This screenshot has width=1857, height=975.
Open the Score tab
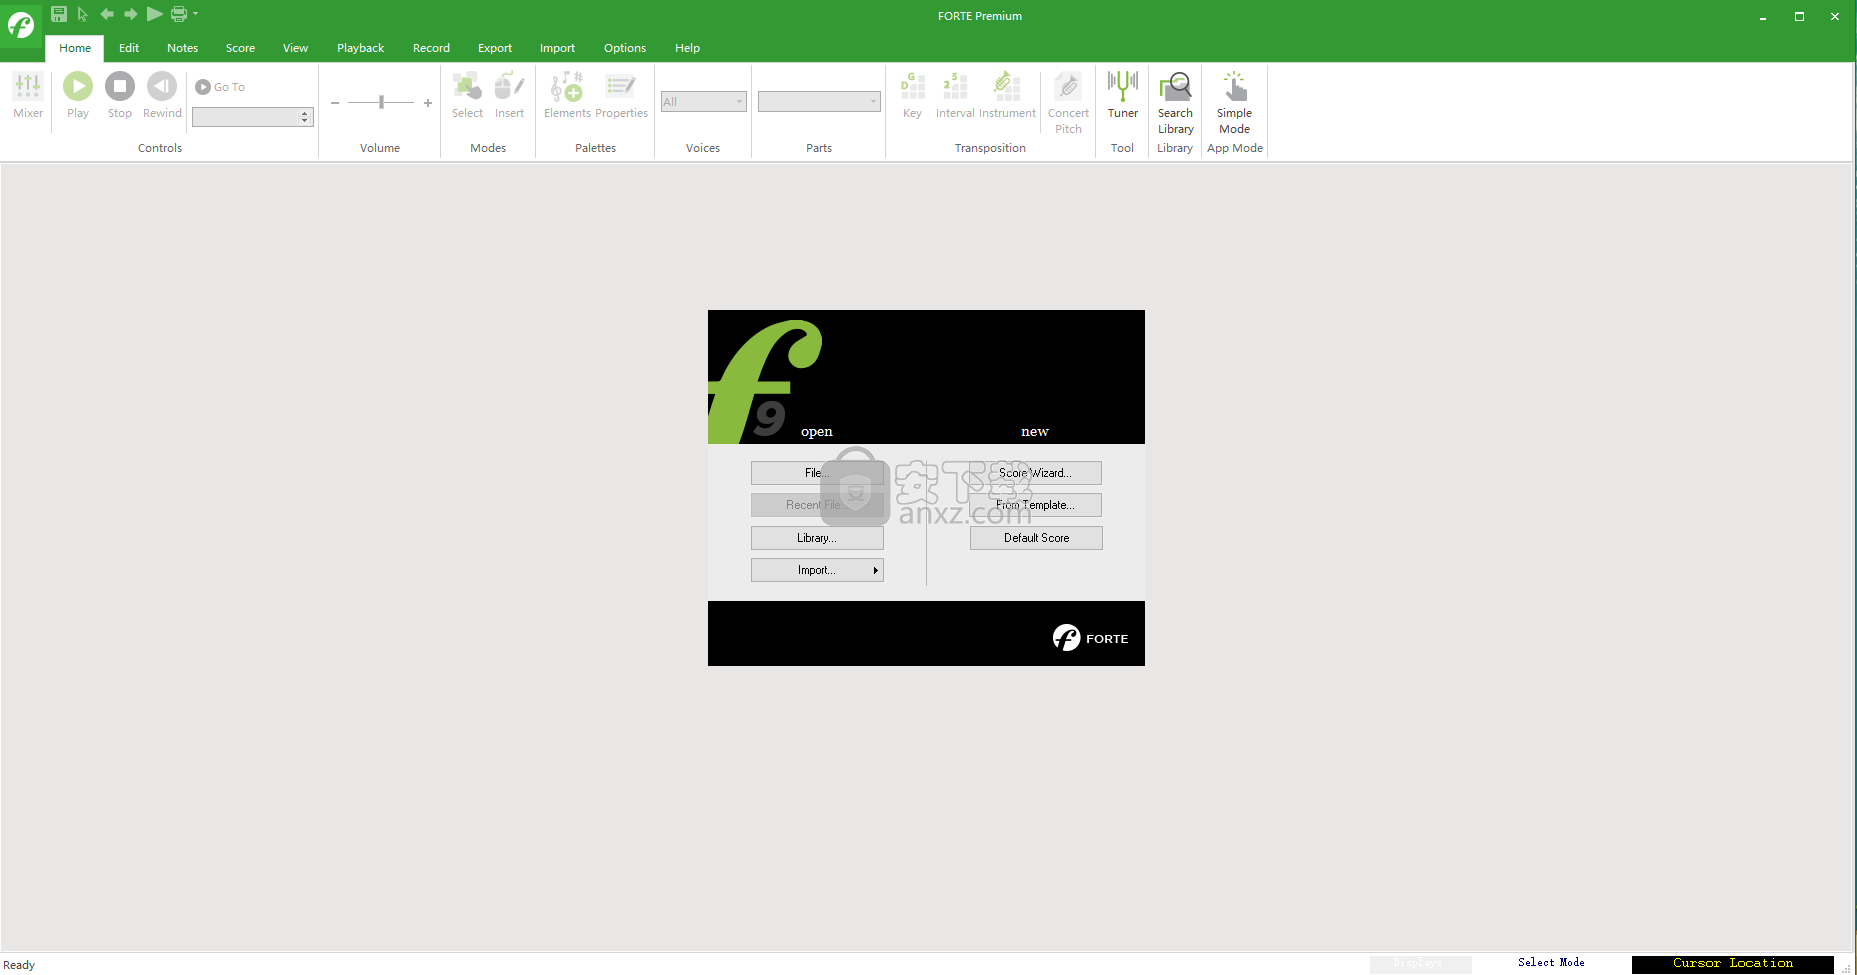pyautogui.click(x=240, y=48)
